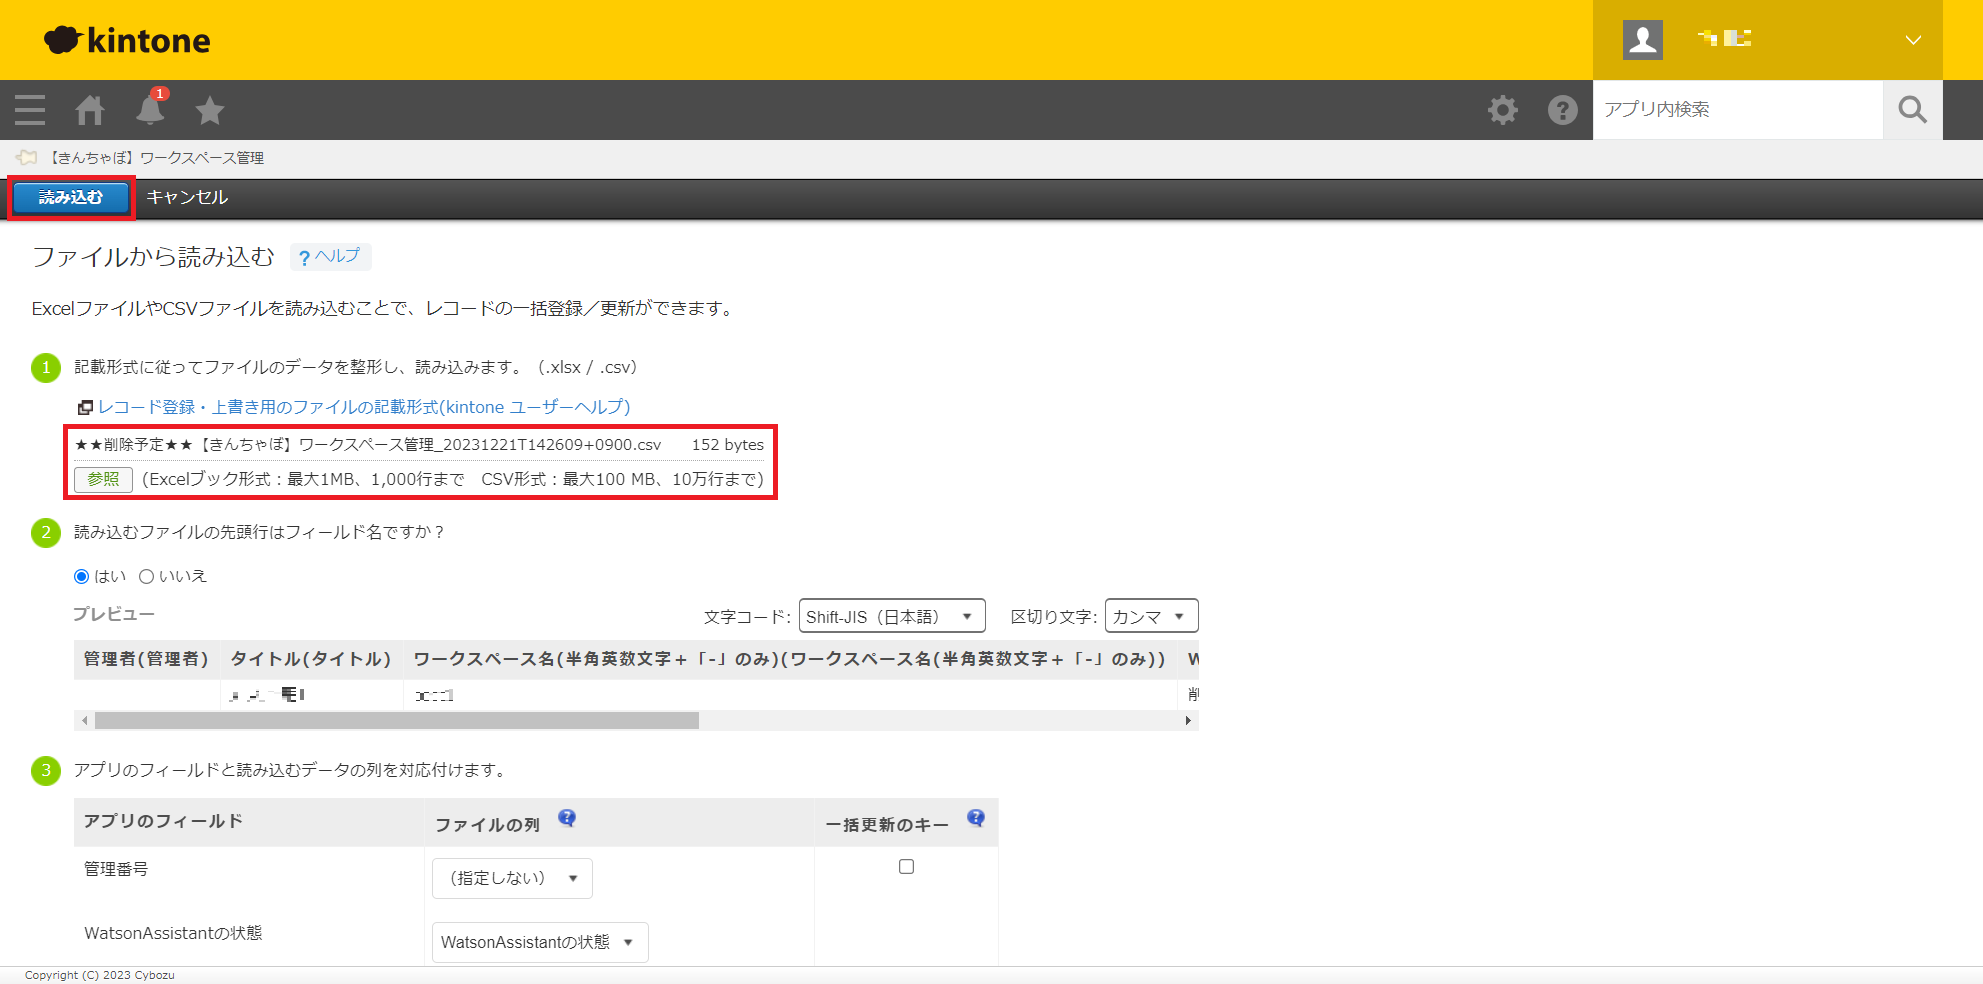
Task: Open the レコード登録 file format help link
Action: [x=364, y=407]
